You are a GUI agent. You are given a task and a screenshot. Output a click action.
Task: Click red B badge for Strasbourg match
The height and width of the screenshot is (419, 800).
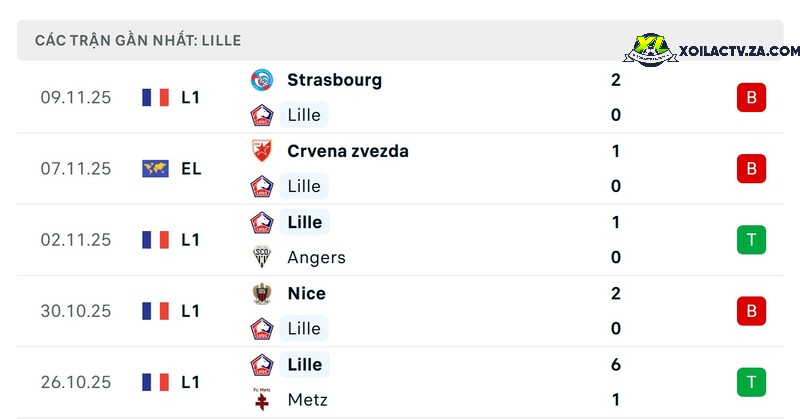coord(751,97)
